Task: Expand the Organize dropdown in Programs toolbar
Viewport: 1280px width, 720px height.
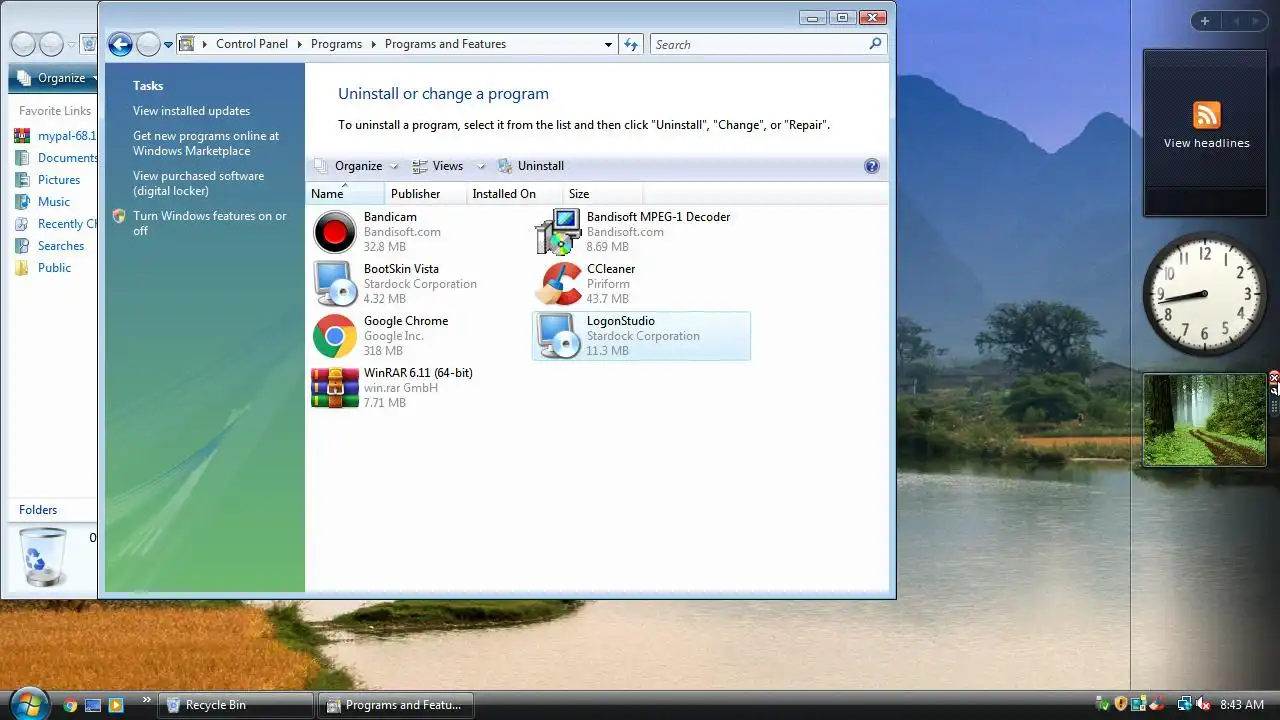Action: click(x=394, y=166)
